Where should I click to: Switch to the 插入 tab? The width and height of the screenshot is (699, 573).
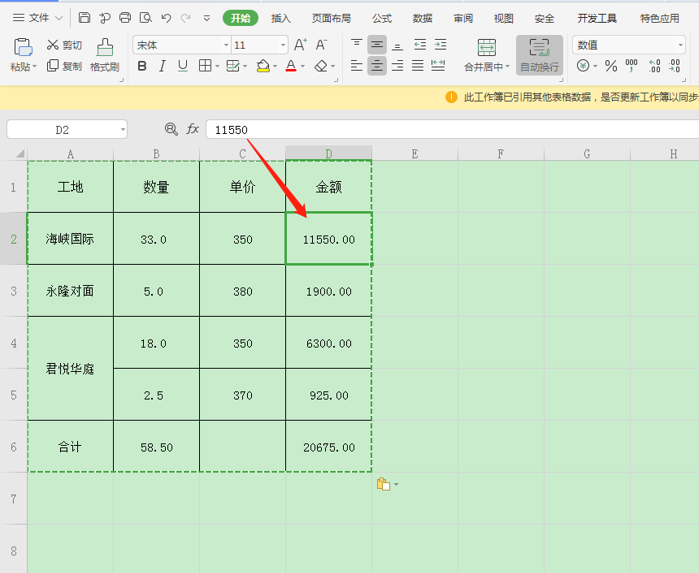click(x=281, y=18)
